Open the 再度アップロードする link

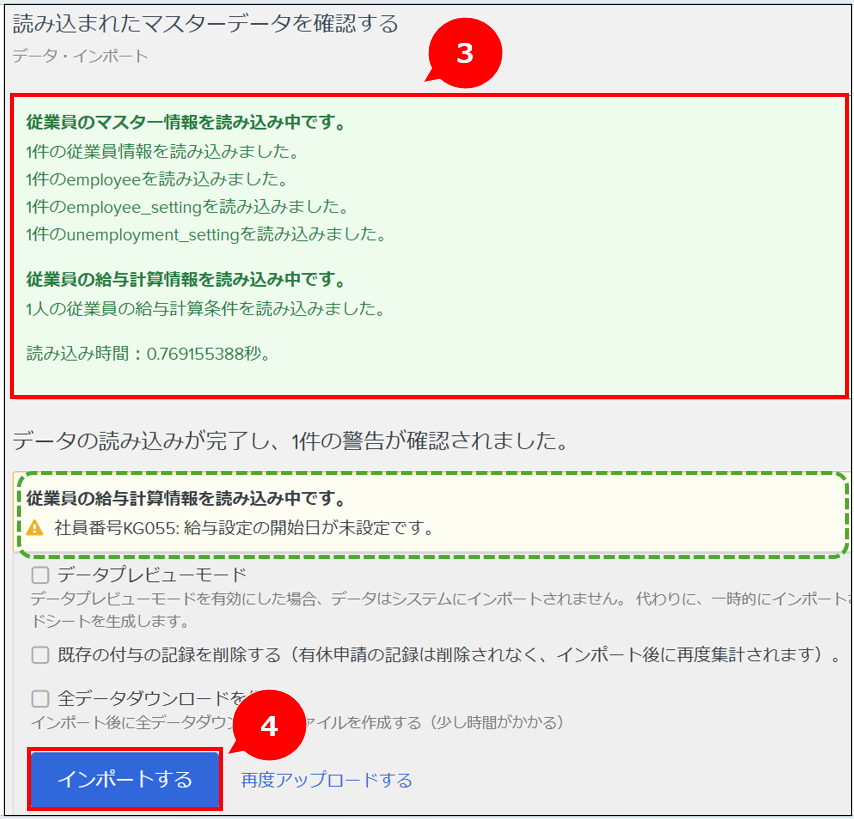tap(326, 780)
